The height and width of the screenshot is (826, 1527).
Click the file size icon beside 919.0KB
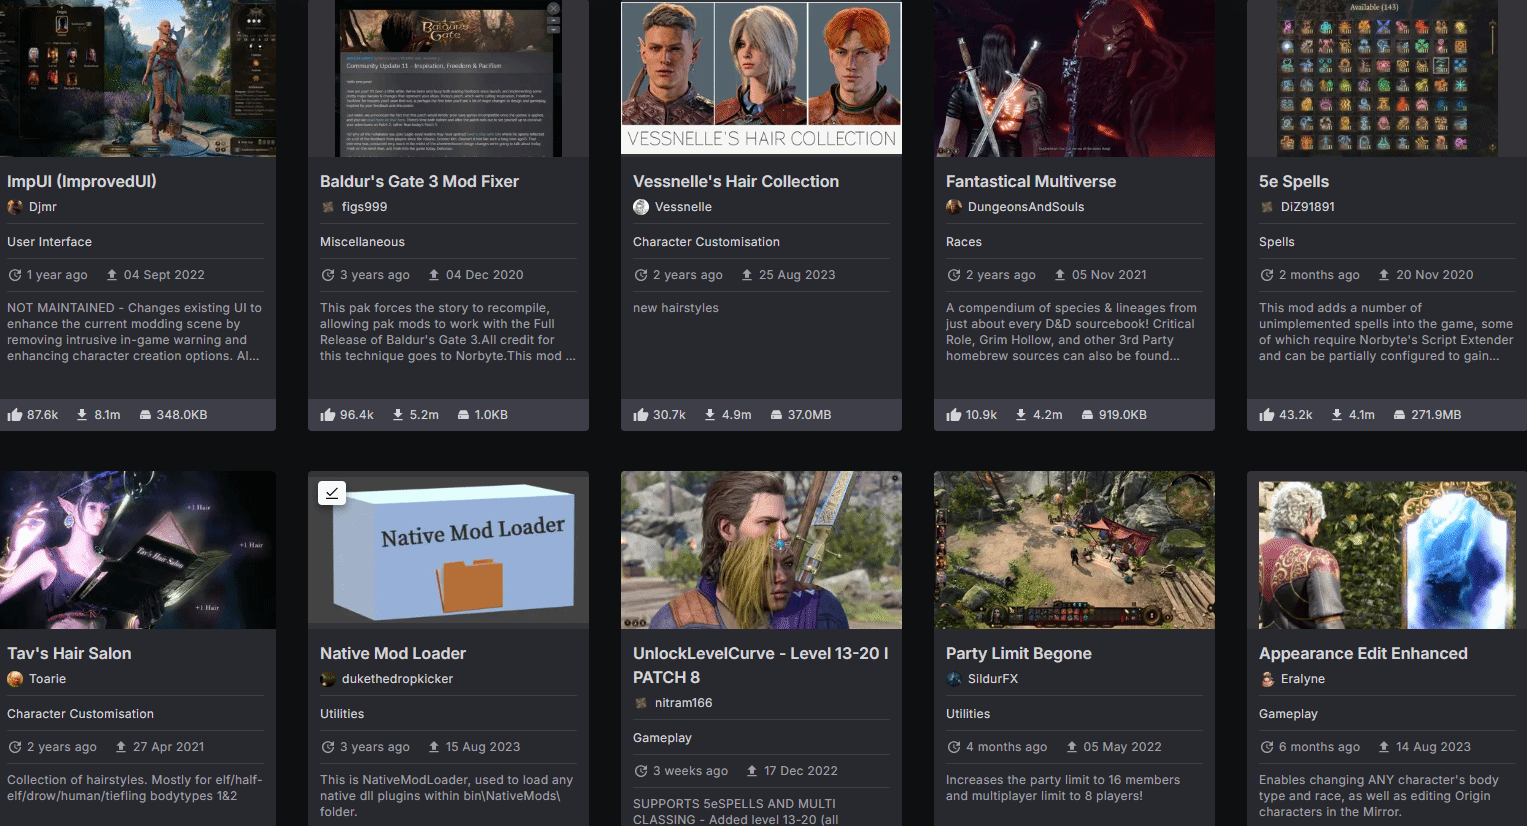pos(1087,414)
